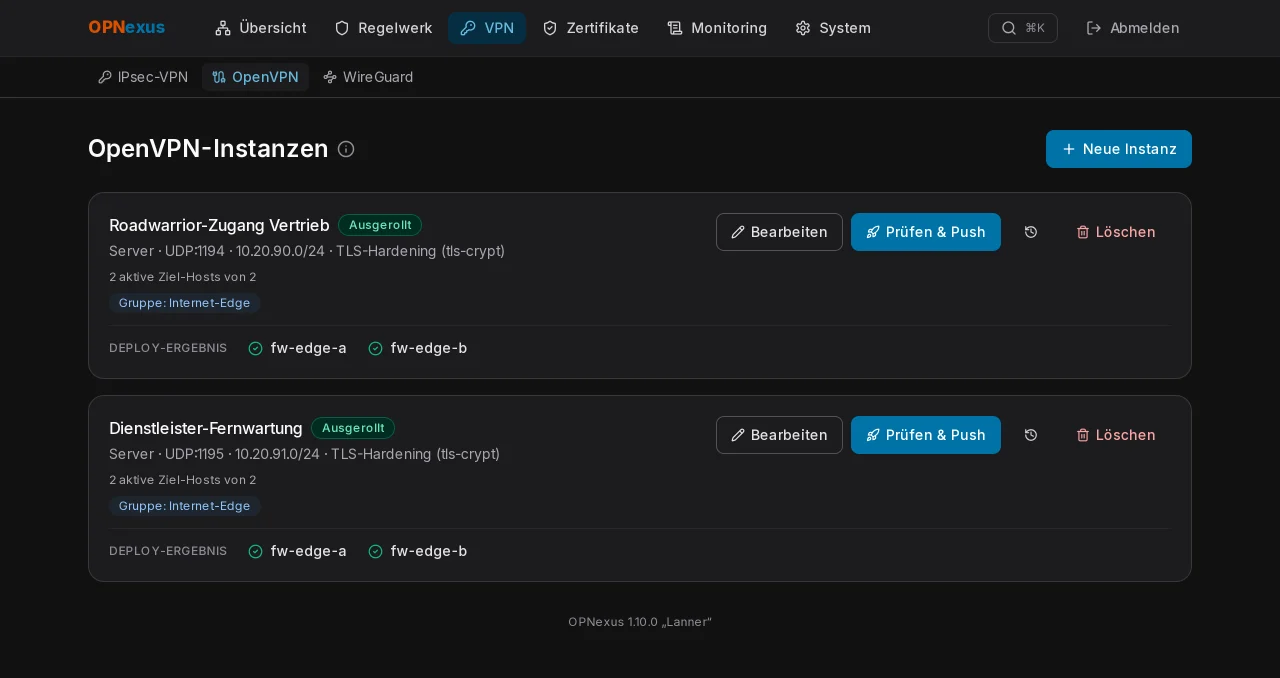Edit the Dienstleister-Fernwartung instance

point(779,435)
